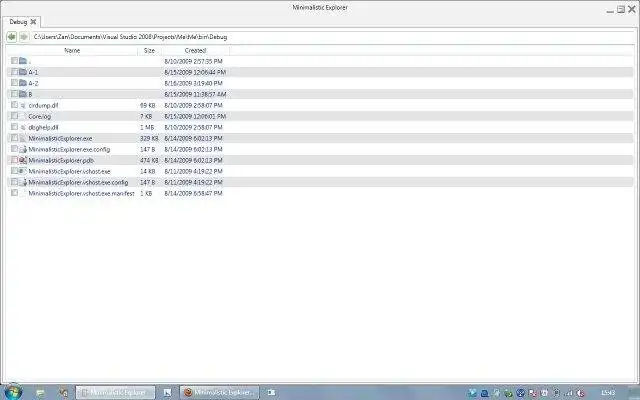640x400 pixels.
Task: Tick the checkbox for MinimalisticExplorer.exe
Action: coord(14,138)
